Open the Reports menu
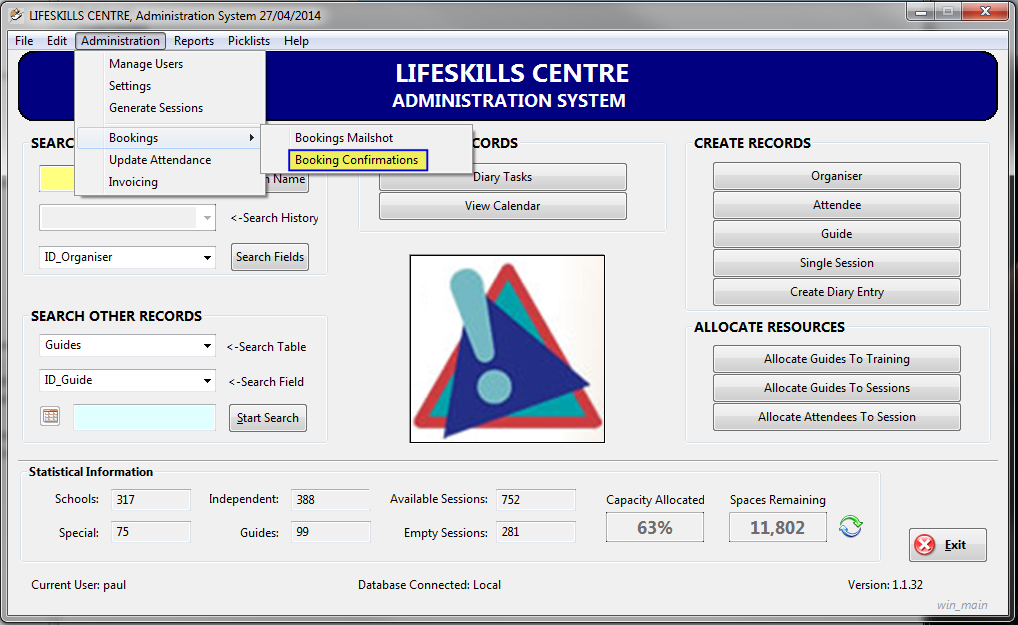The height and width of the screenshot is (625, 1018). click(x=194, y=41)
